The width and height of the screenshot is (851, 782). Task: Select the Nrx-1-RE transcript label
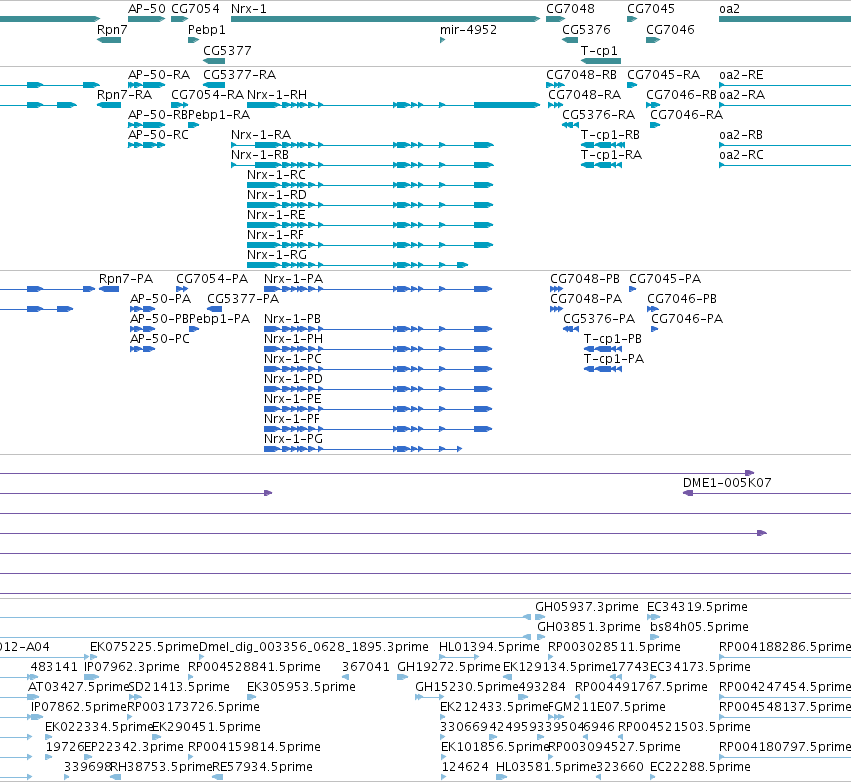276,214
